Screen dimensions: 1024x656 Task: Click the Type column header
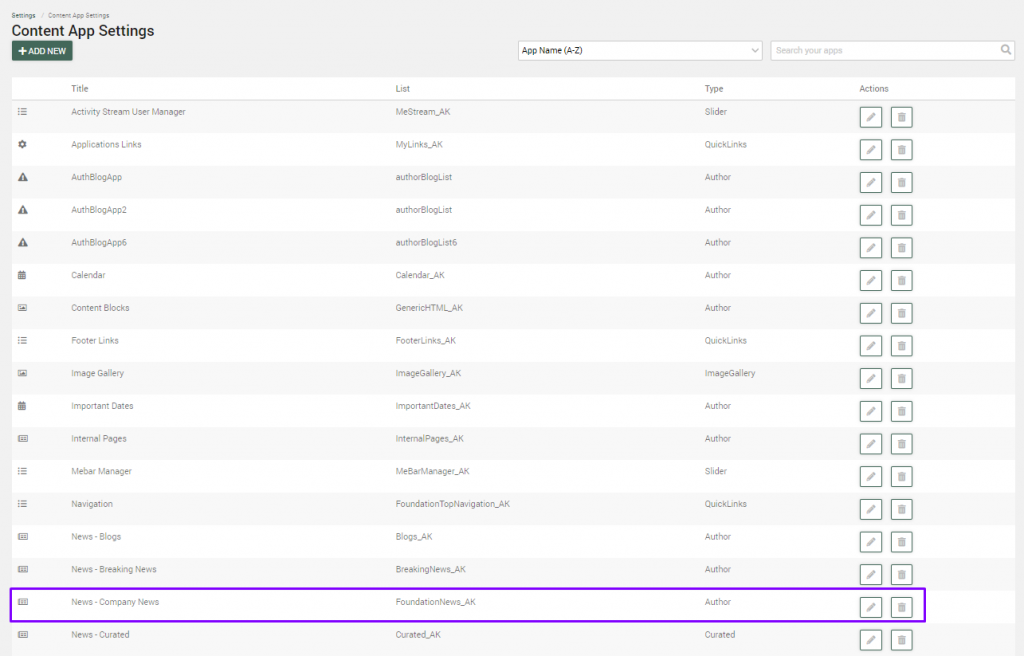tap(714, 89)
